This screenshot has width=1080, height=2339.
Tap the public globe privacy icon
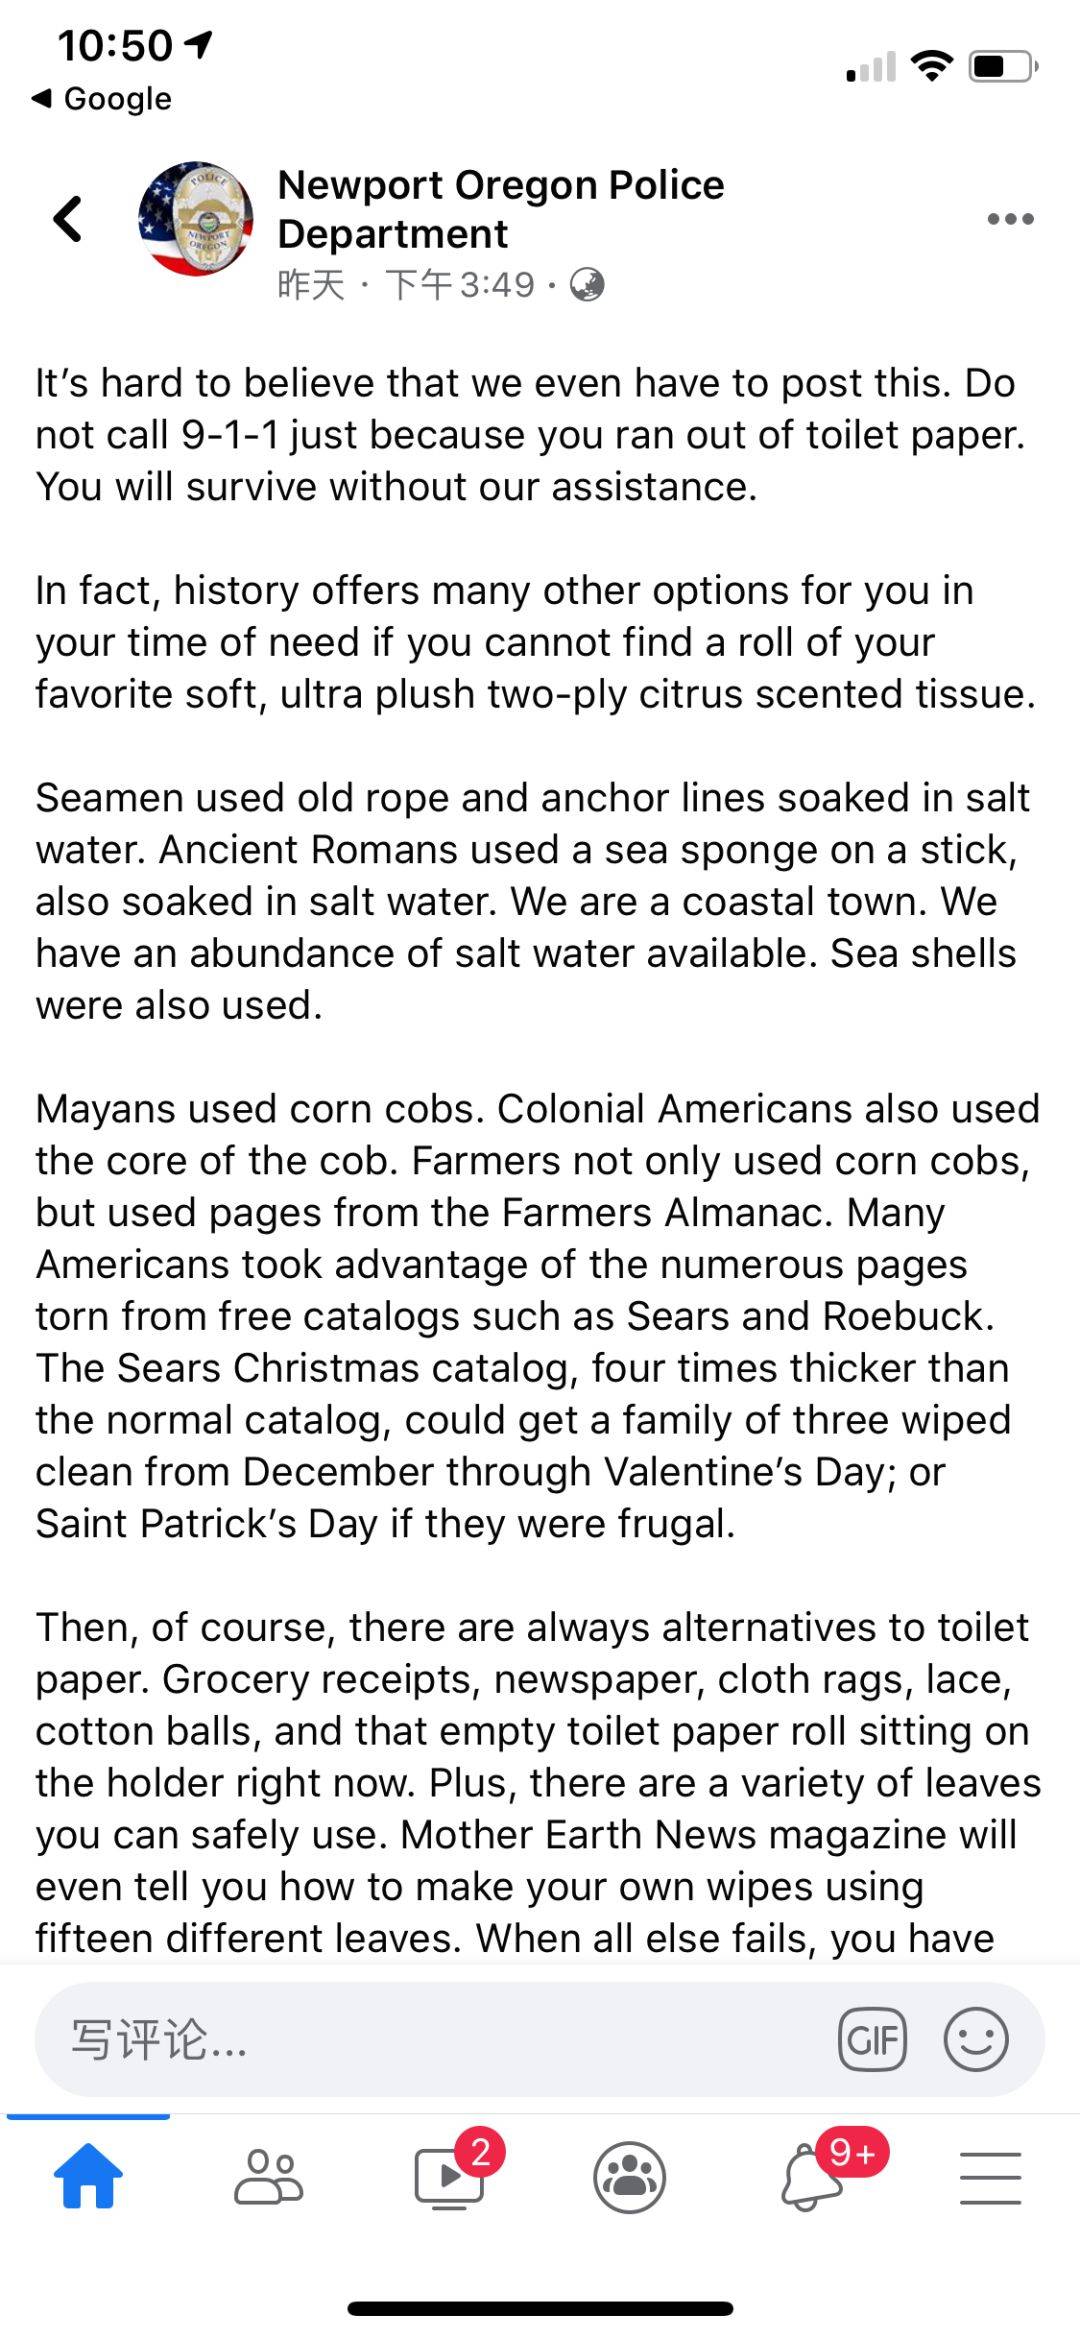tap(587, 285)
